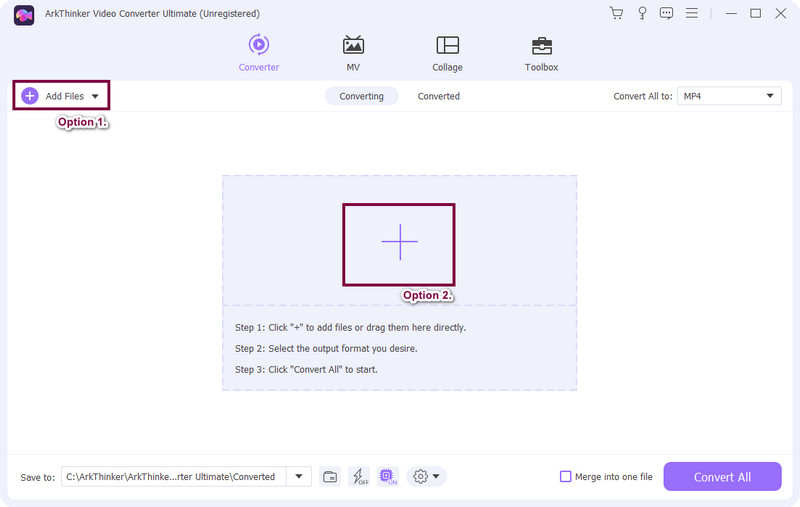800x507 pixels.
Task: Click the Step 1 instruction text
Action: 350,327
